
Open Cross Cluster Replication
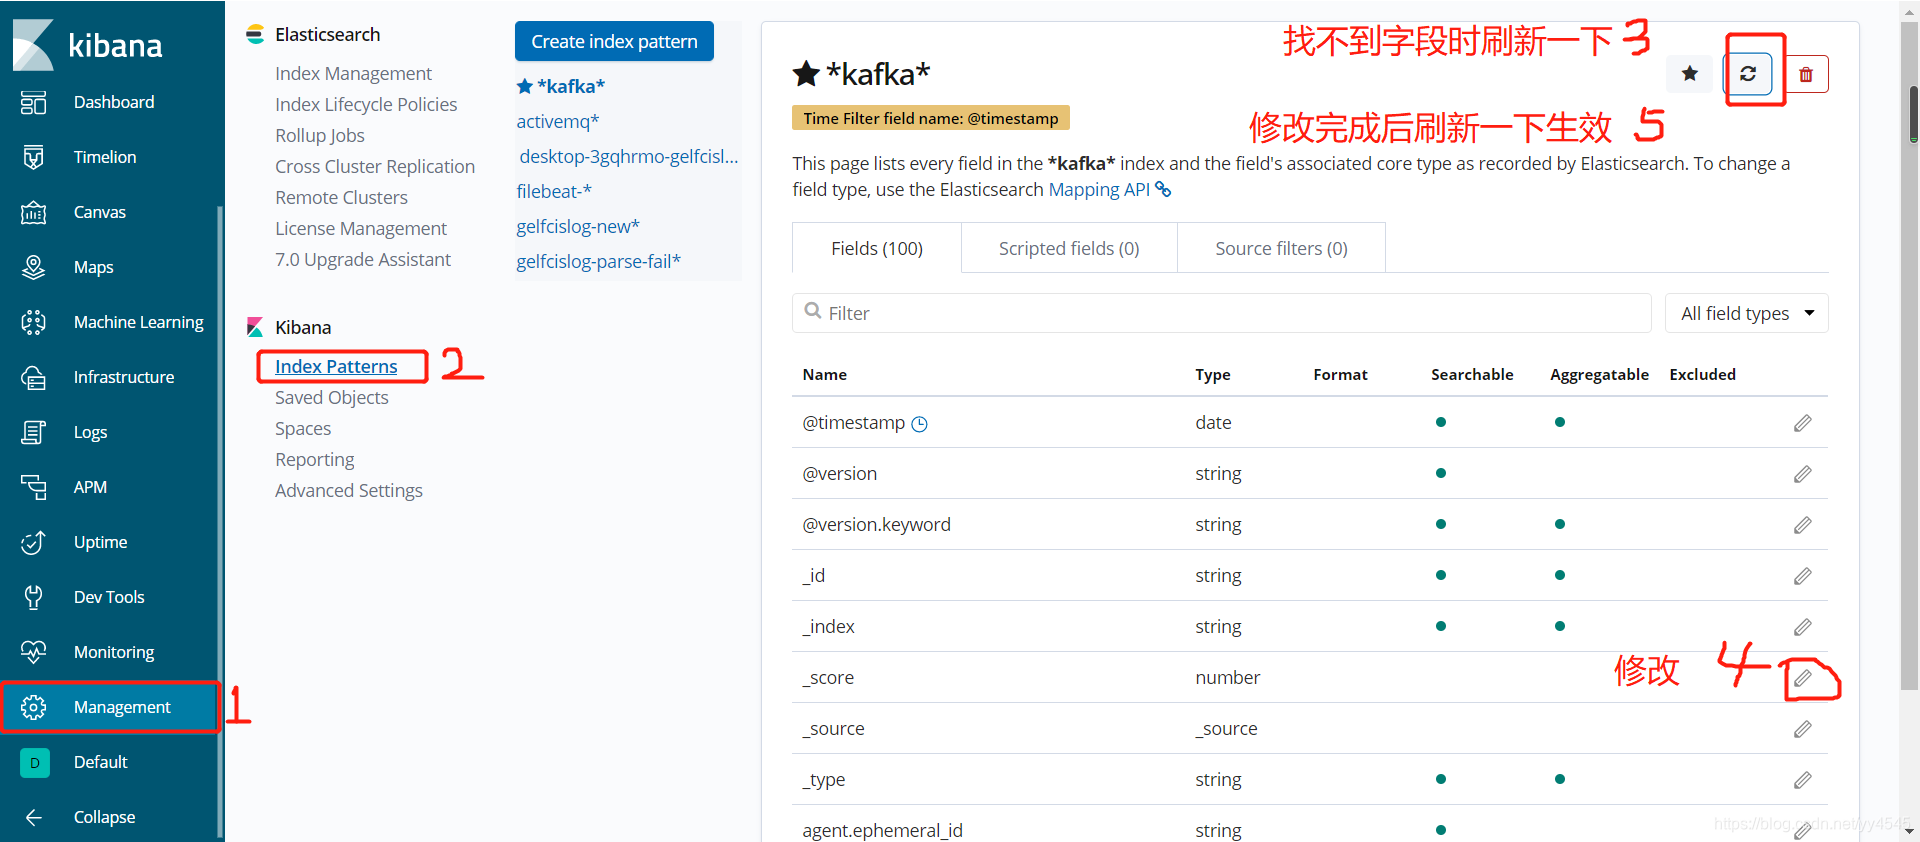point(375,166)
